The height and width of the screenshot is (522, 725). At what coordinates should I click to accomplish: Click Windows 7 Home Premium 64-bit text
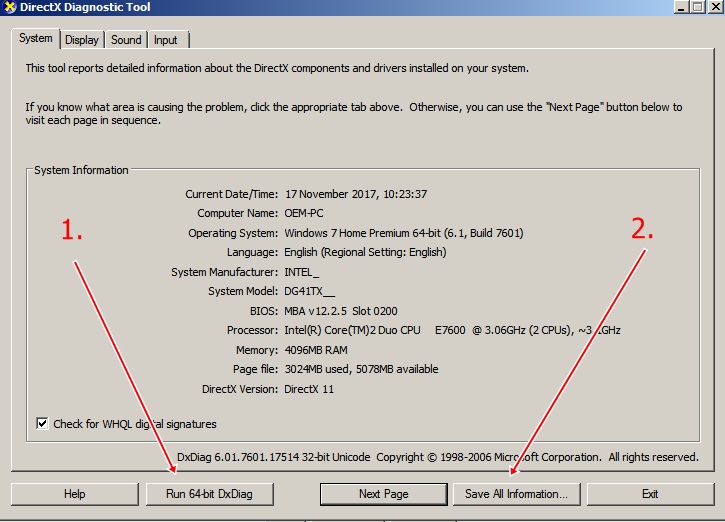362,233
